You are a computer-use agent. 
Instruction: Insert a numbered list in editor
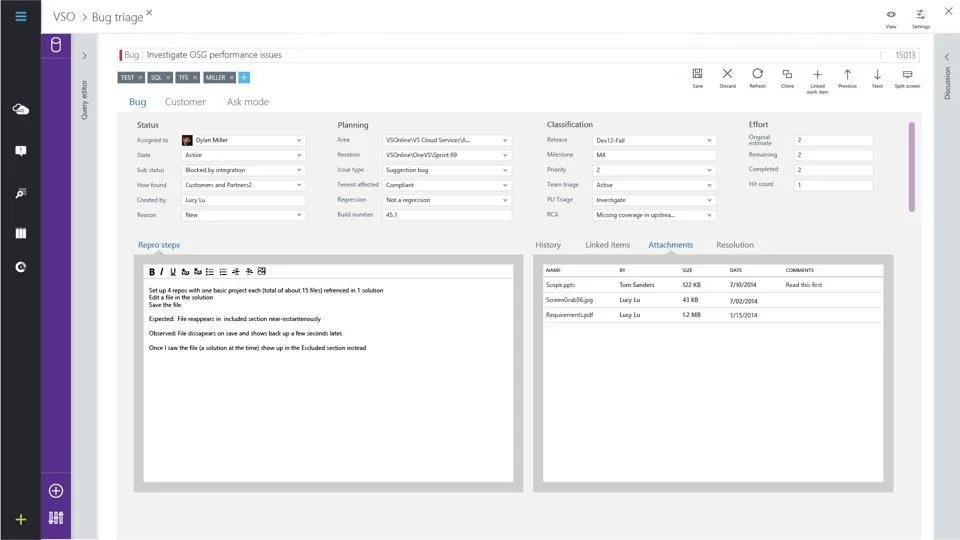(x=223, y=272)
